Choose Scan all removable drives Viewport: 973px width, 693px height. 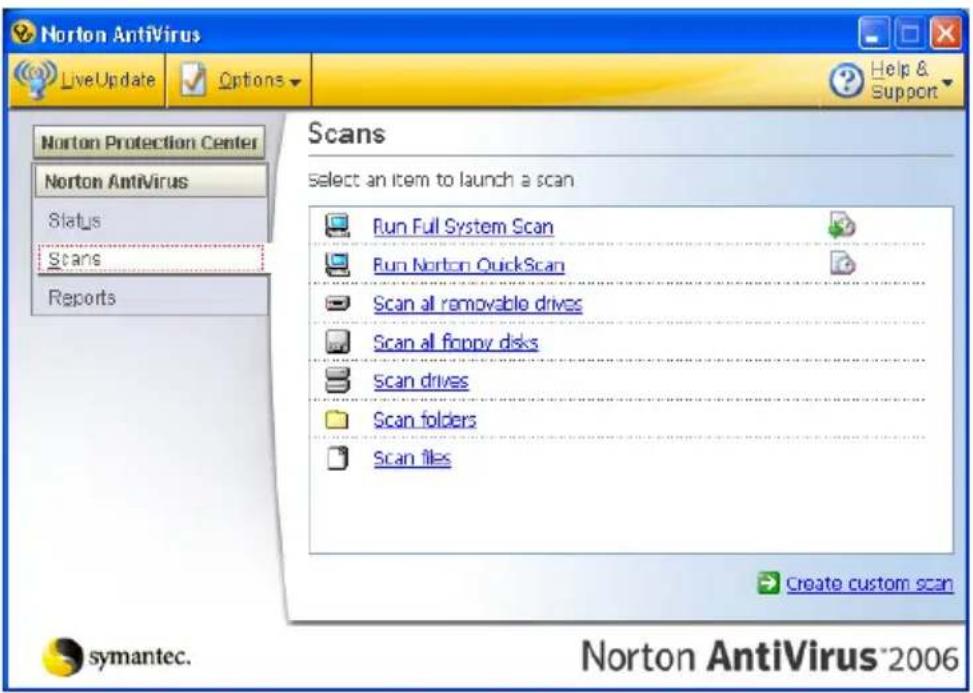click(478, 303)
